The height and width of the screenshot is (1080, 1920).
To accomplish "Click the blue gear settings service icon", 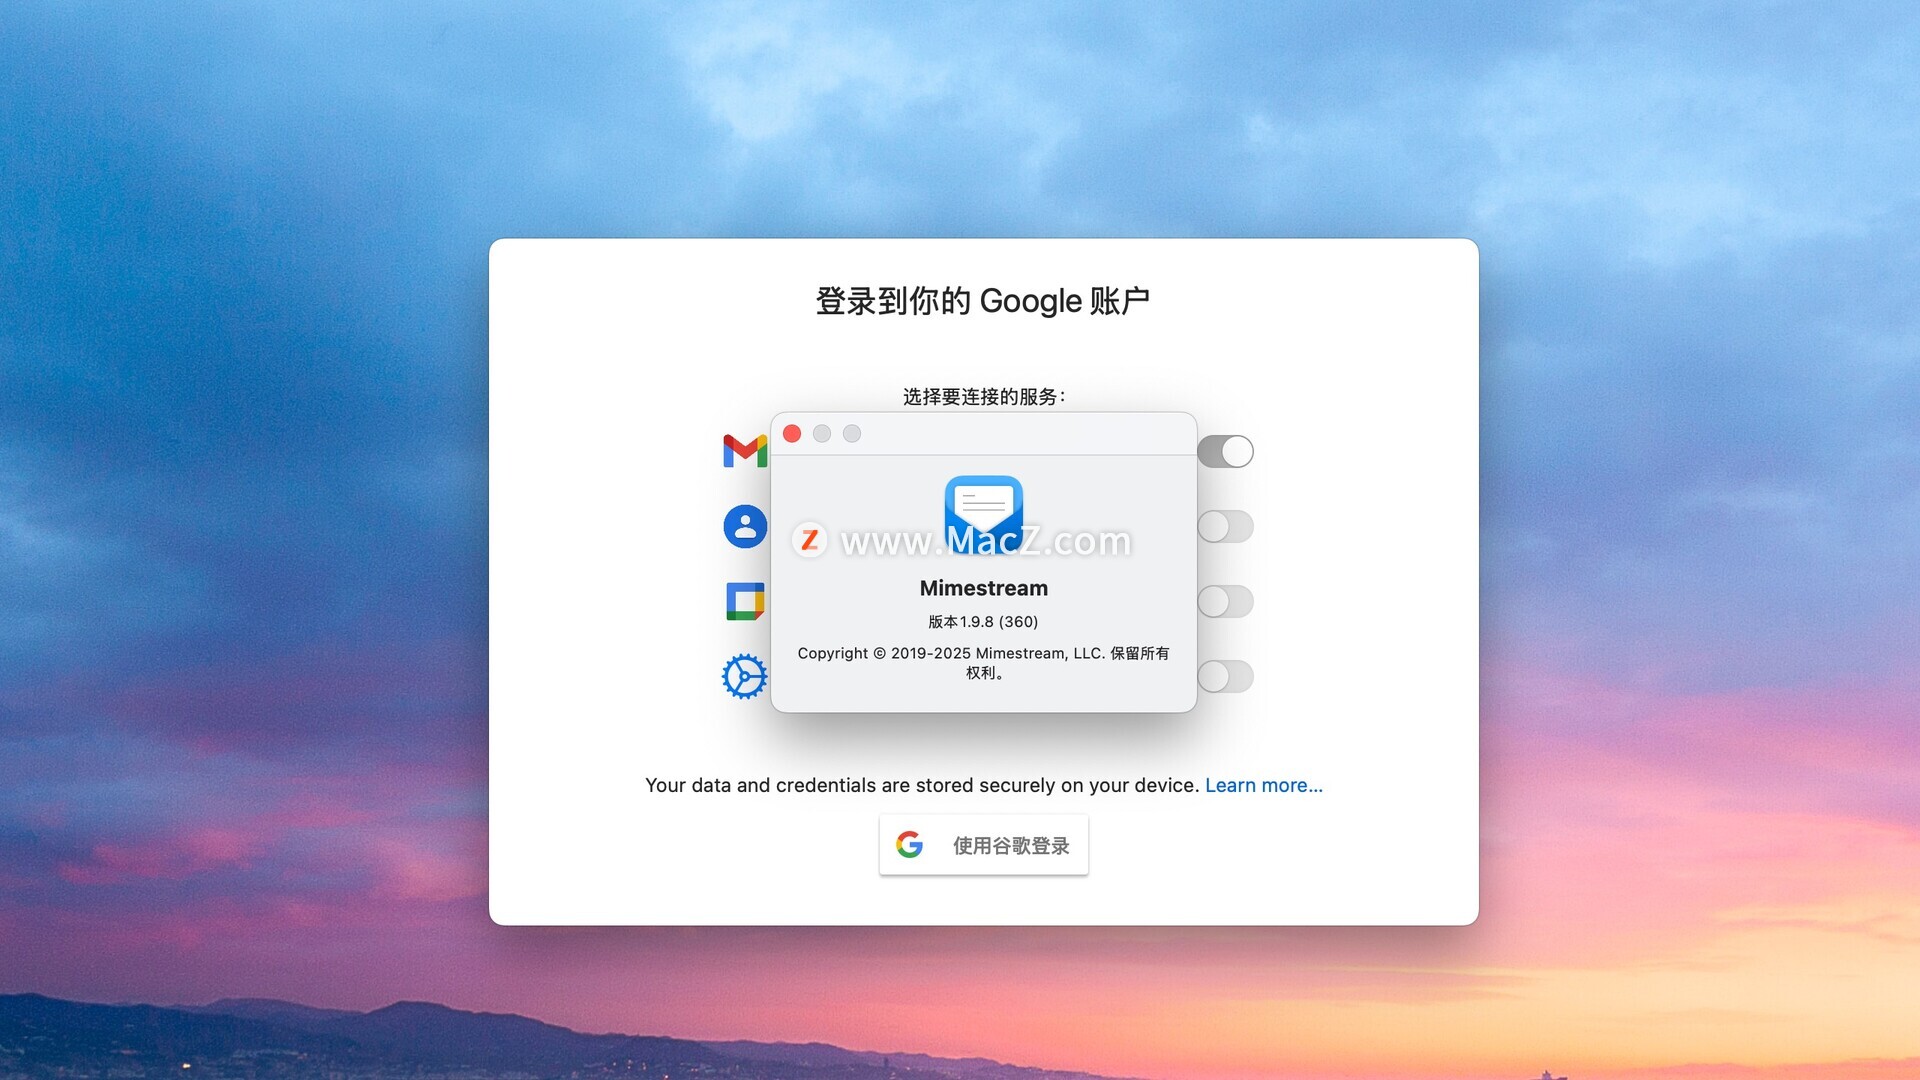I will pyautogui.click(x=744, y=677).
